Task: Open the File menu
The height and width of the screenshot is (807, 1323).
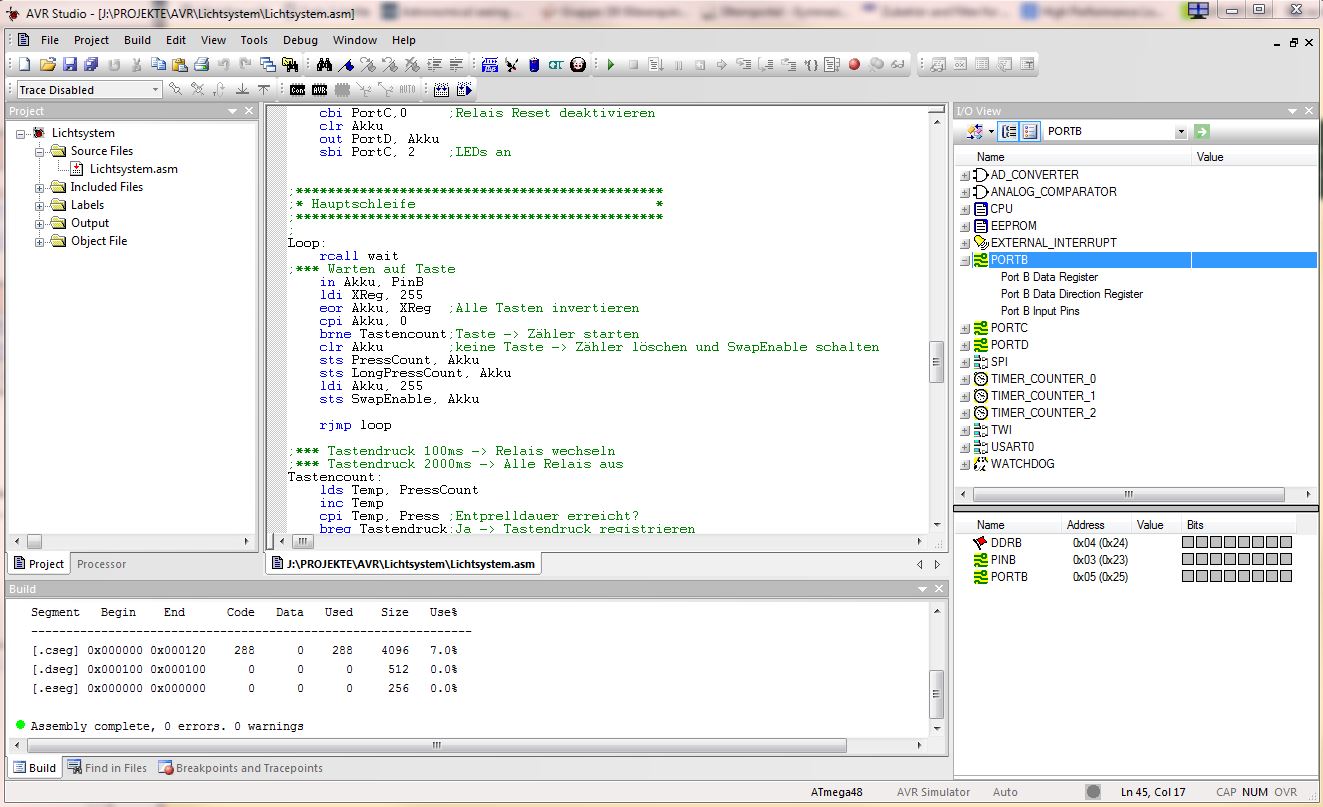Action: coord(50,40)
